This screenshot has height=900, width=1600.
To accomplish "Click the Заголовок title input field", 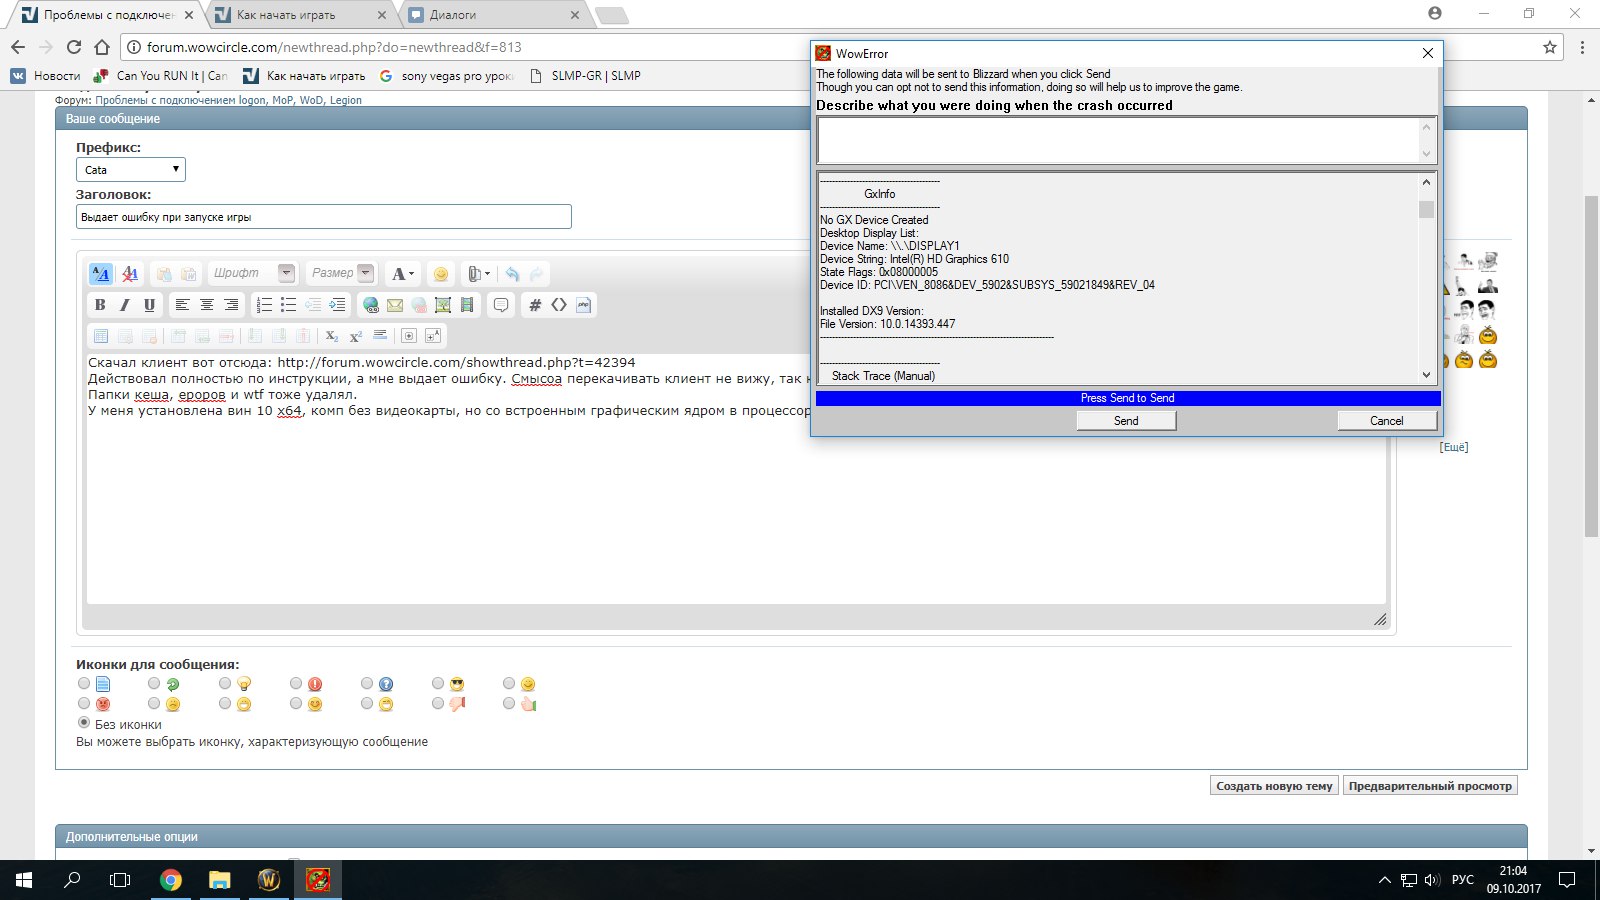I will [323, 217].
